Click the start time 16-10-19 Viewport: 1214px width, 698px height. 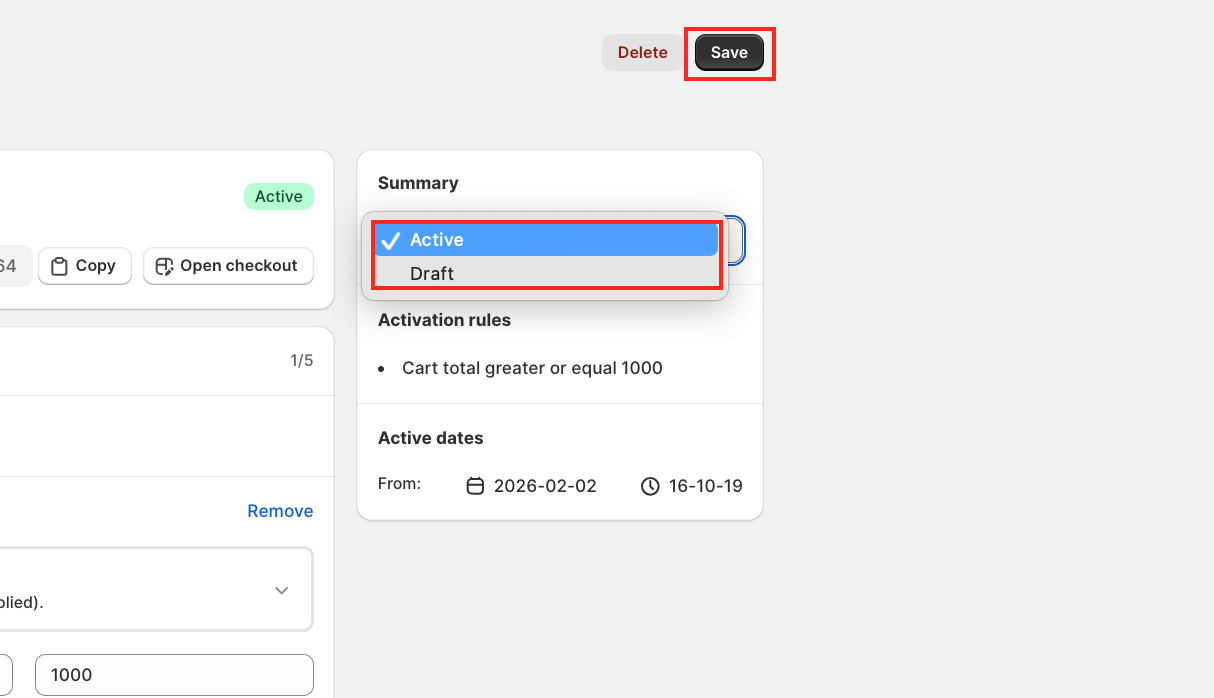pos(705,487)
